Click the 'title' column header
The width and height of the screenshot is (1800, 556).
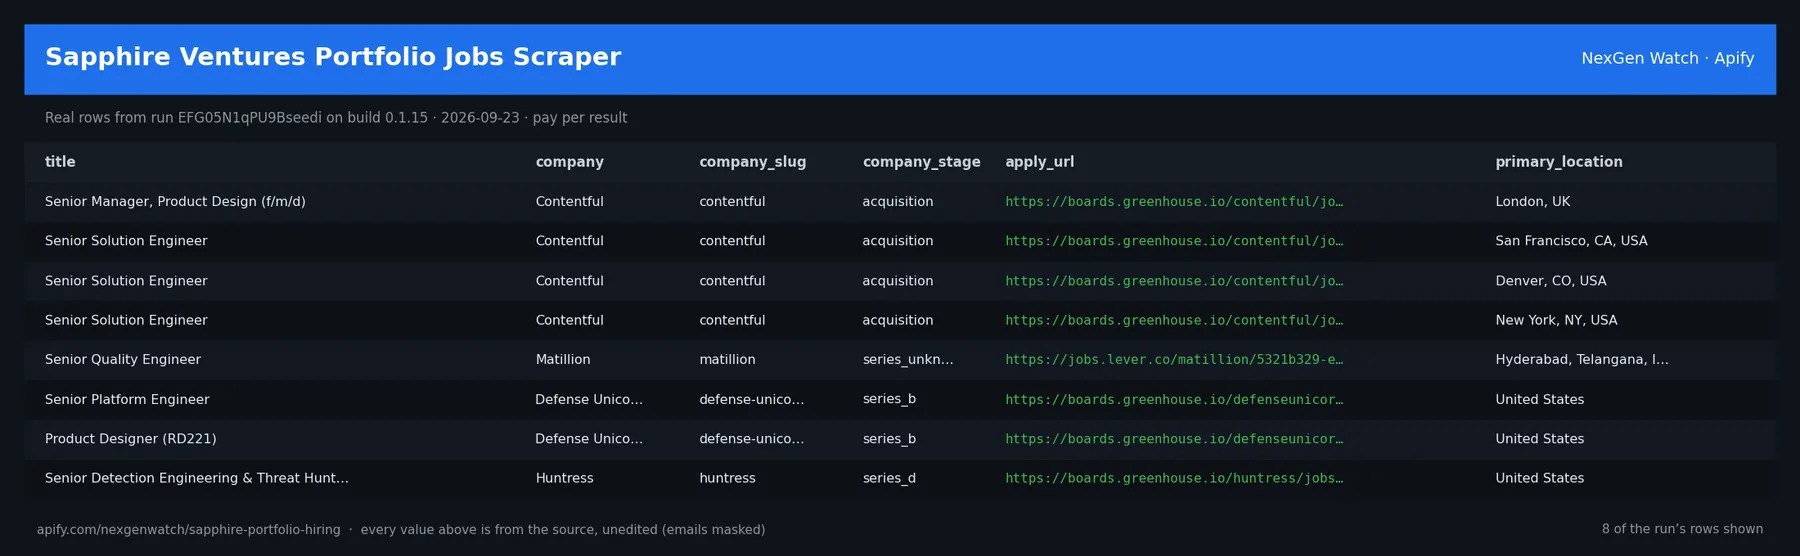tap(60, 162)
